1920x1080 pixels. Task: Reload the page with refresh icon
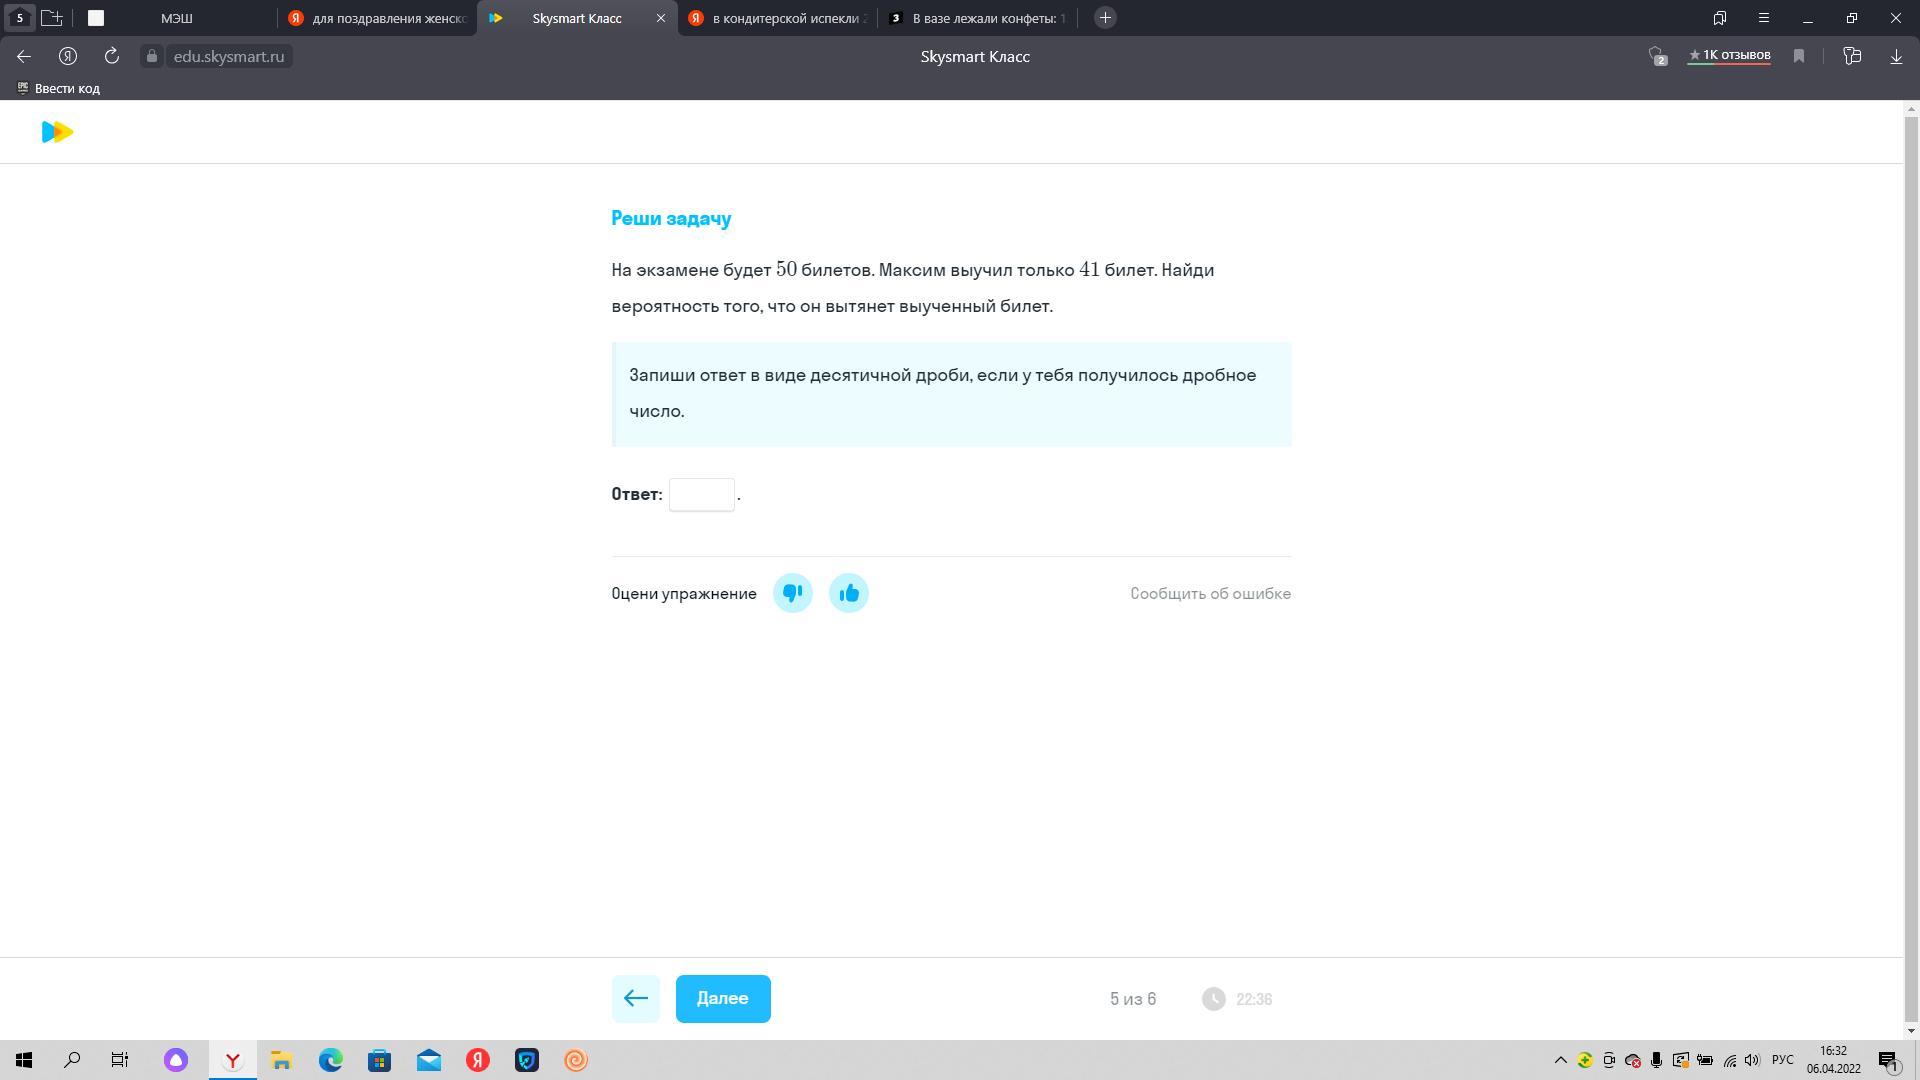click(x=112, y=56)
